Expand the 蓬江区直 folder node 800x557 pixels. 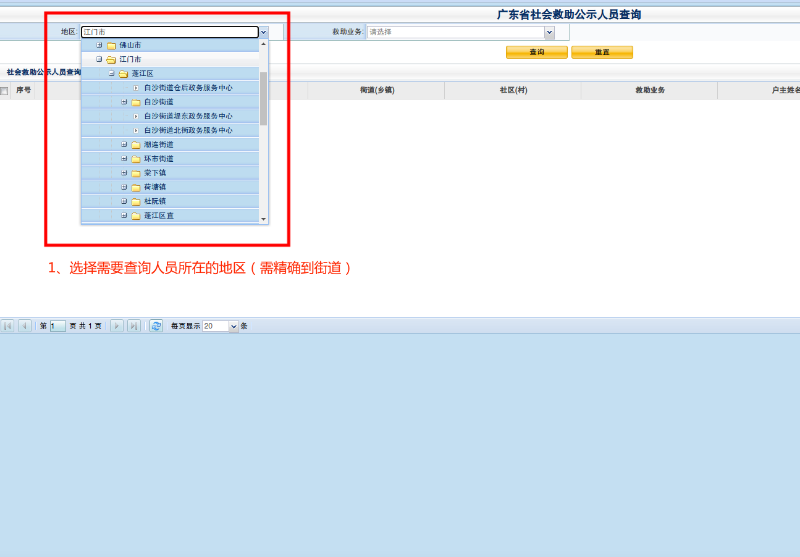[124, 216]
